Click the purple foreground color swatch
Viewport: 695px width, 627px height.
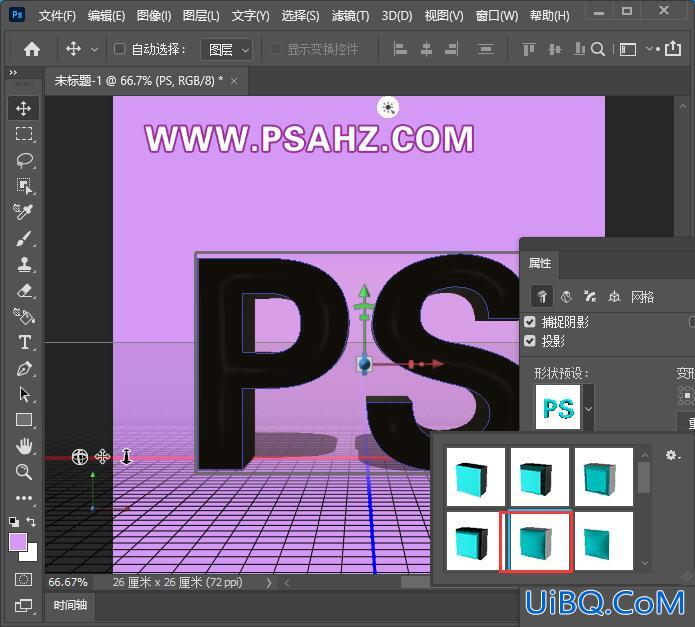click(18, 542)
